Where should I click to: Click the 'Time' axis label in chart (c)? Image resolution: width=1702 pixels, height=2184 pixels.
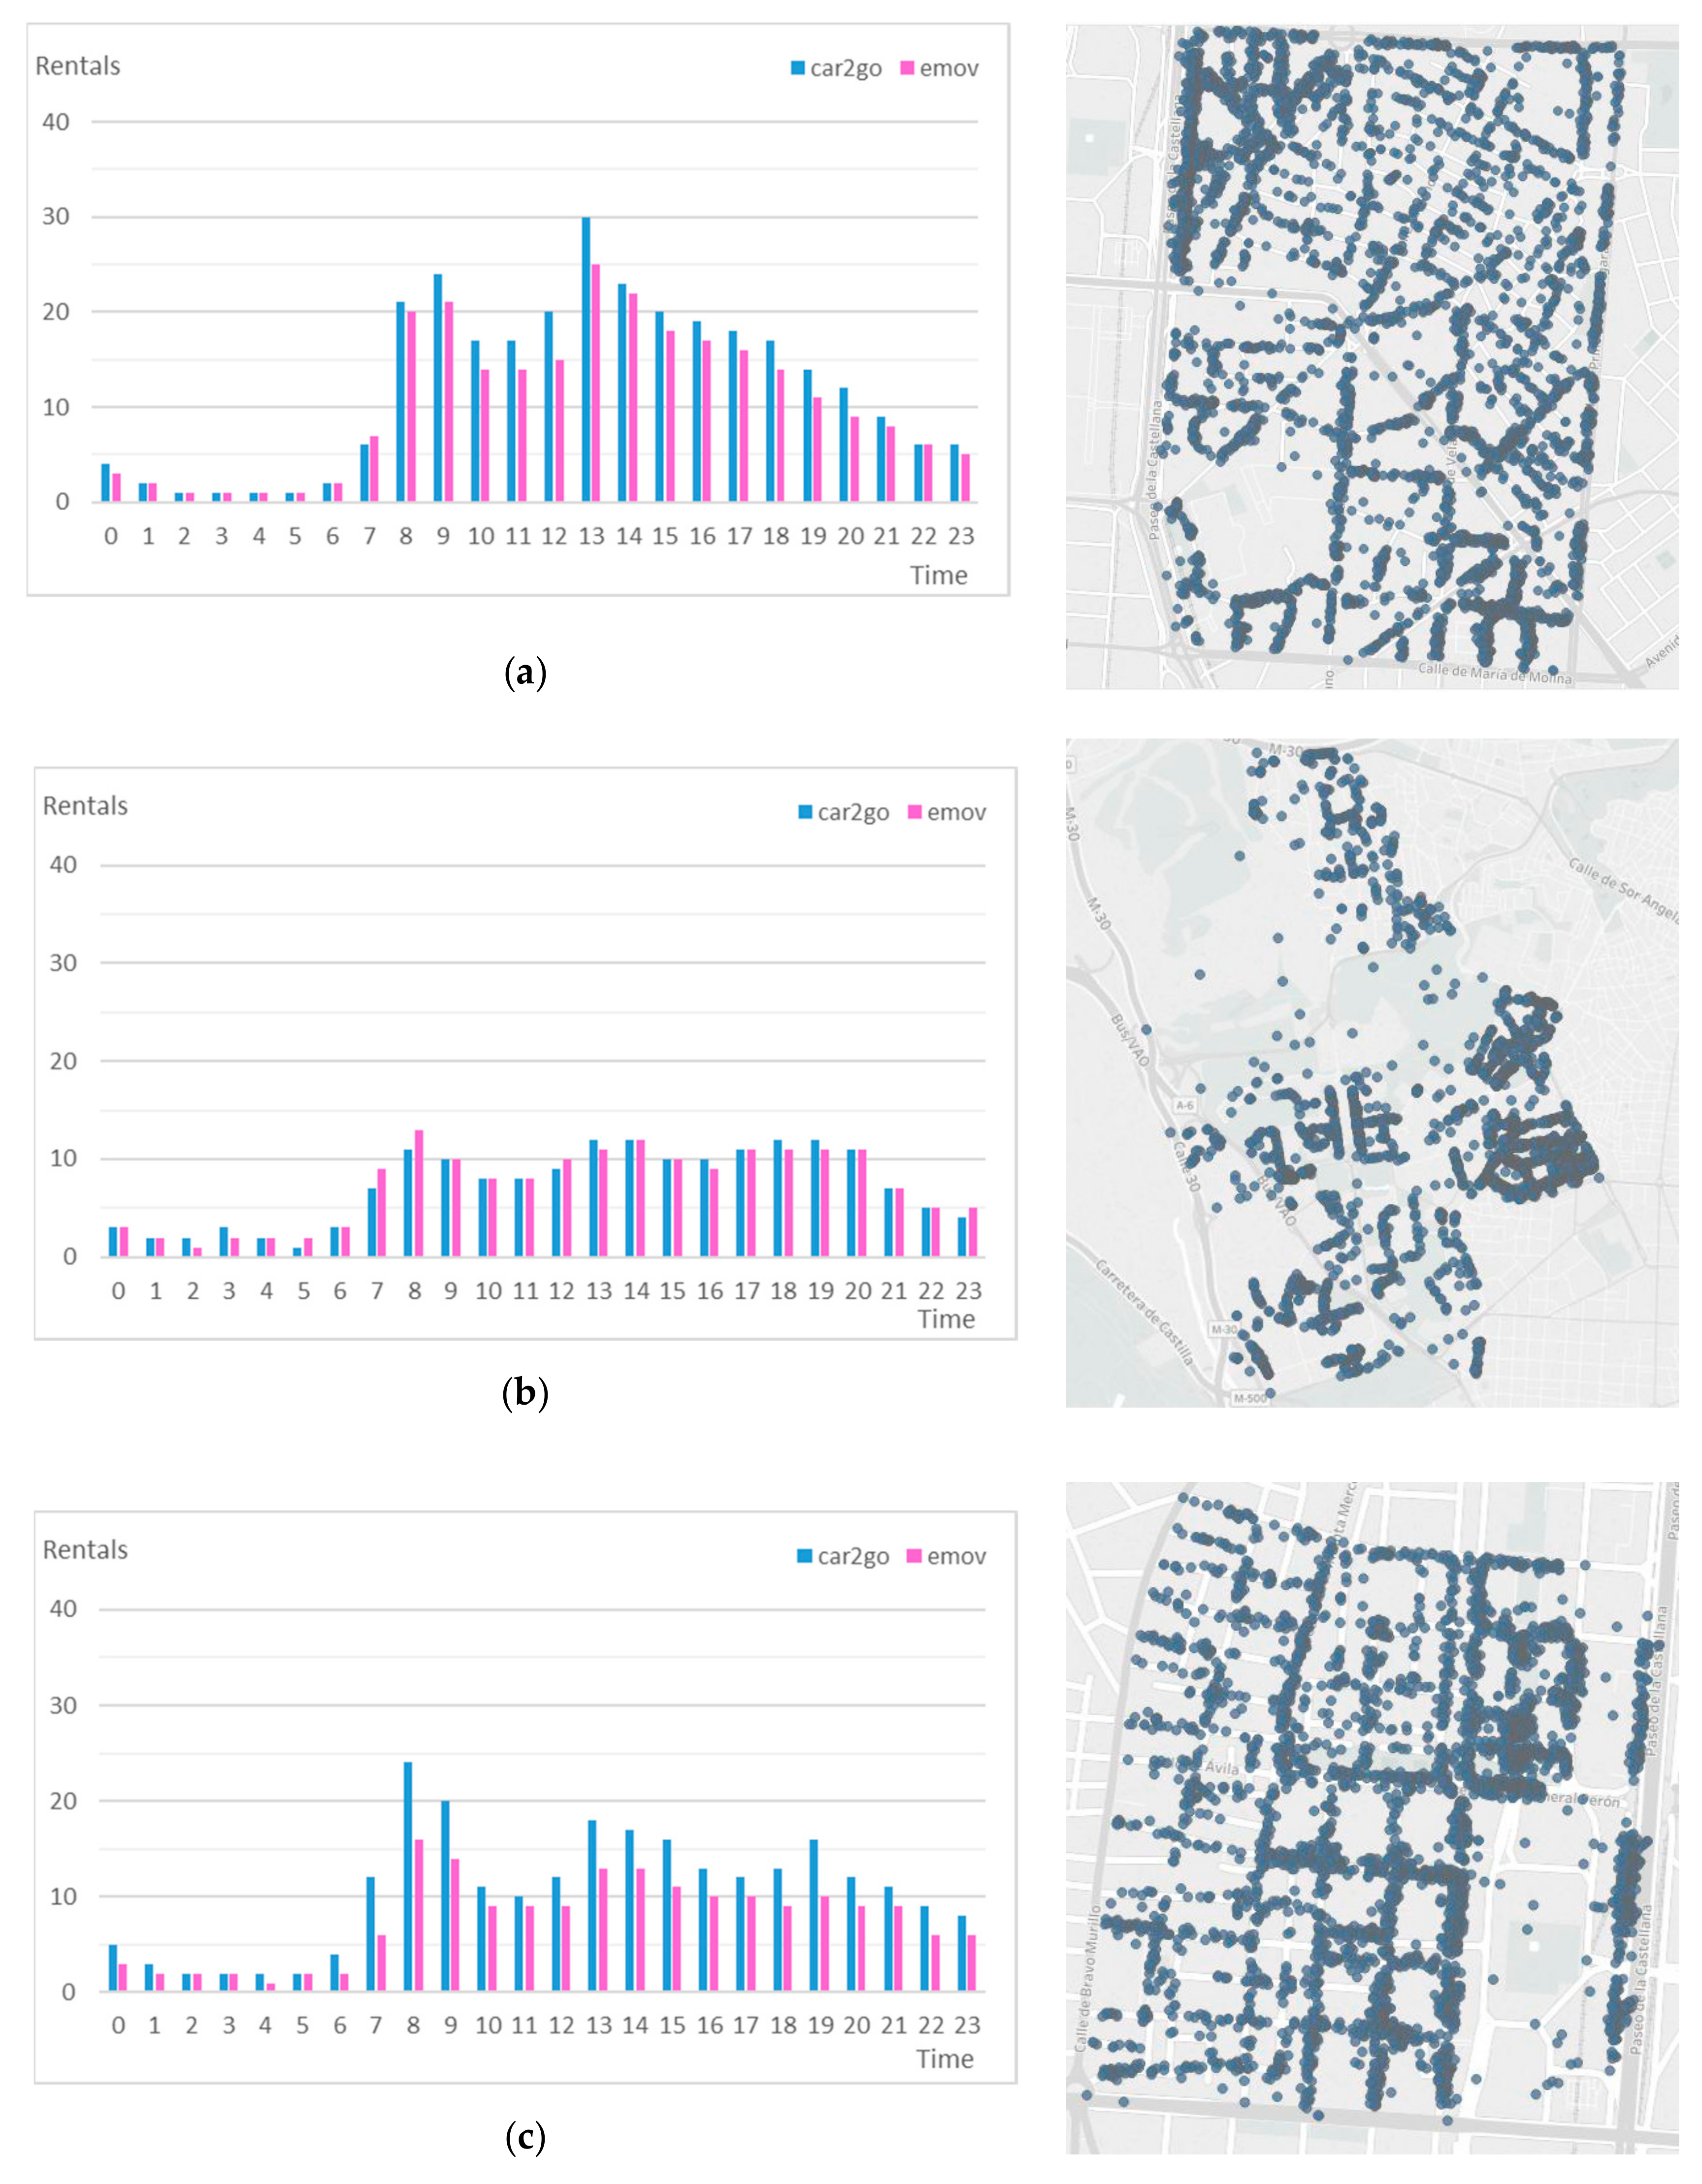(946, 2059)
